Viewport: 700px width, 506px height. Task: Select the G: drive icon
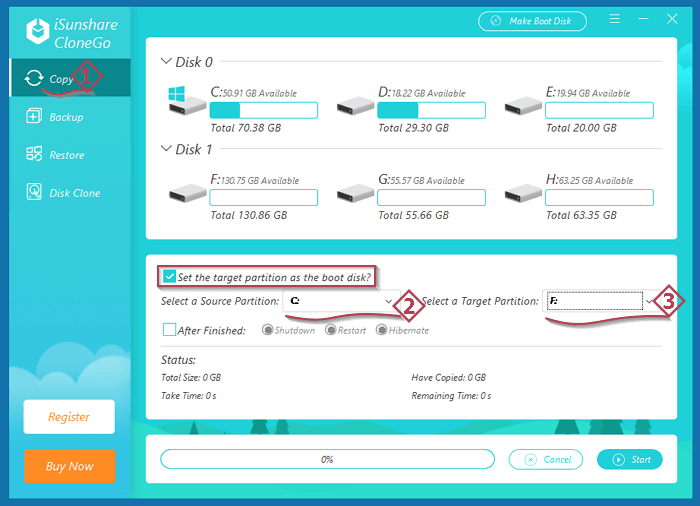[355, 193]
